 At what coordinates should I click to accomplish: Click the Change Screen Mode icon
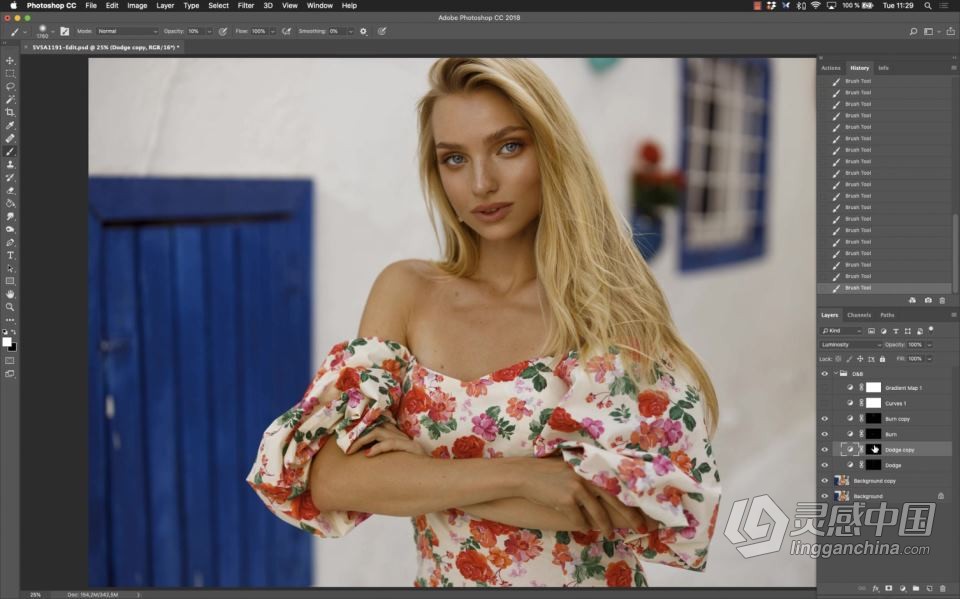10,374
